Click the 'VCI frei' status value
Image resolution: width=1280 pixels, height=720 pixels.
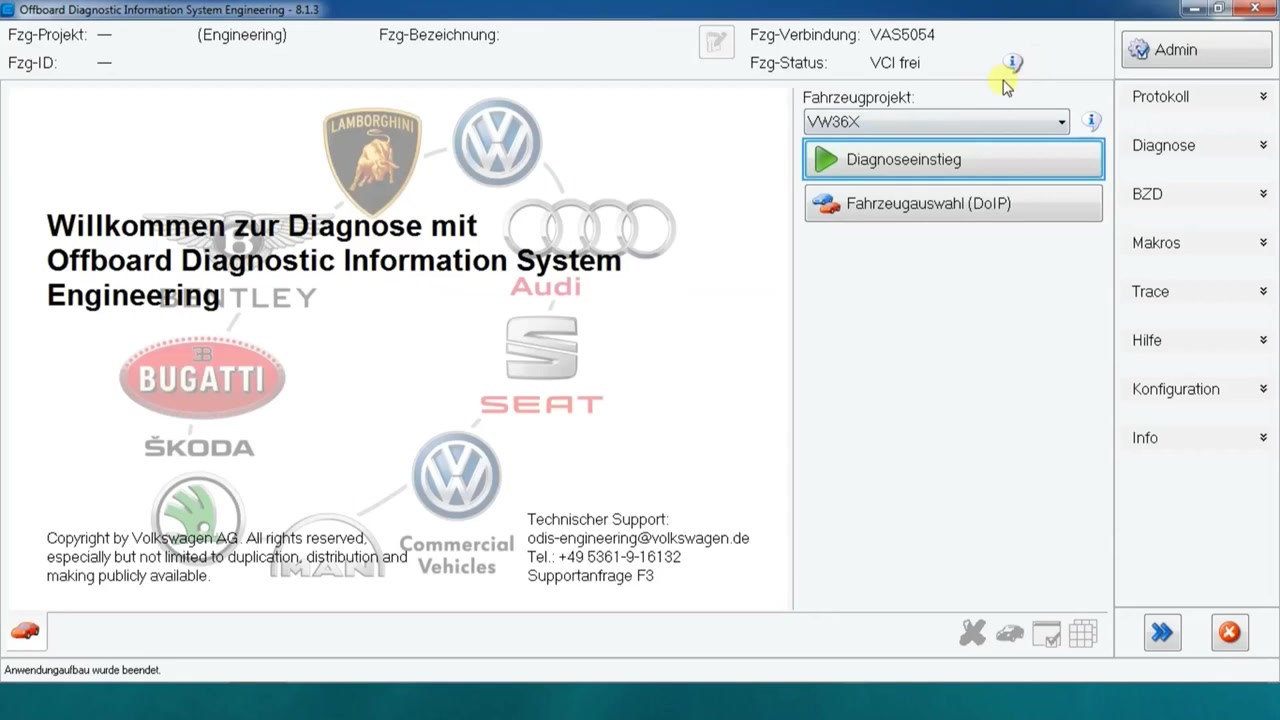coord(895,63)
